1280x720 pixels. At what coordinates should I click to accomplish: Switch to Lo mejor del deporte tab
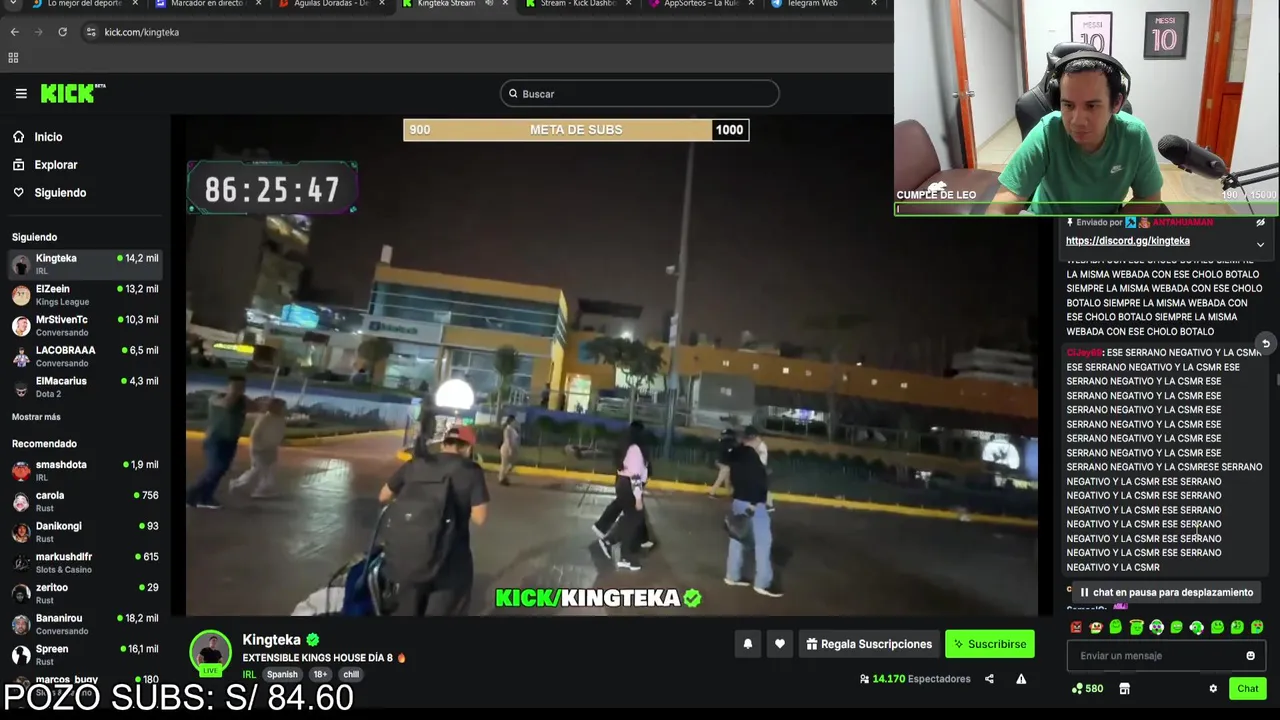[84, 4]
